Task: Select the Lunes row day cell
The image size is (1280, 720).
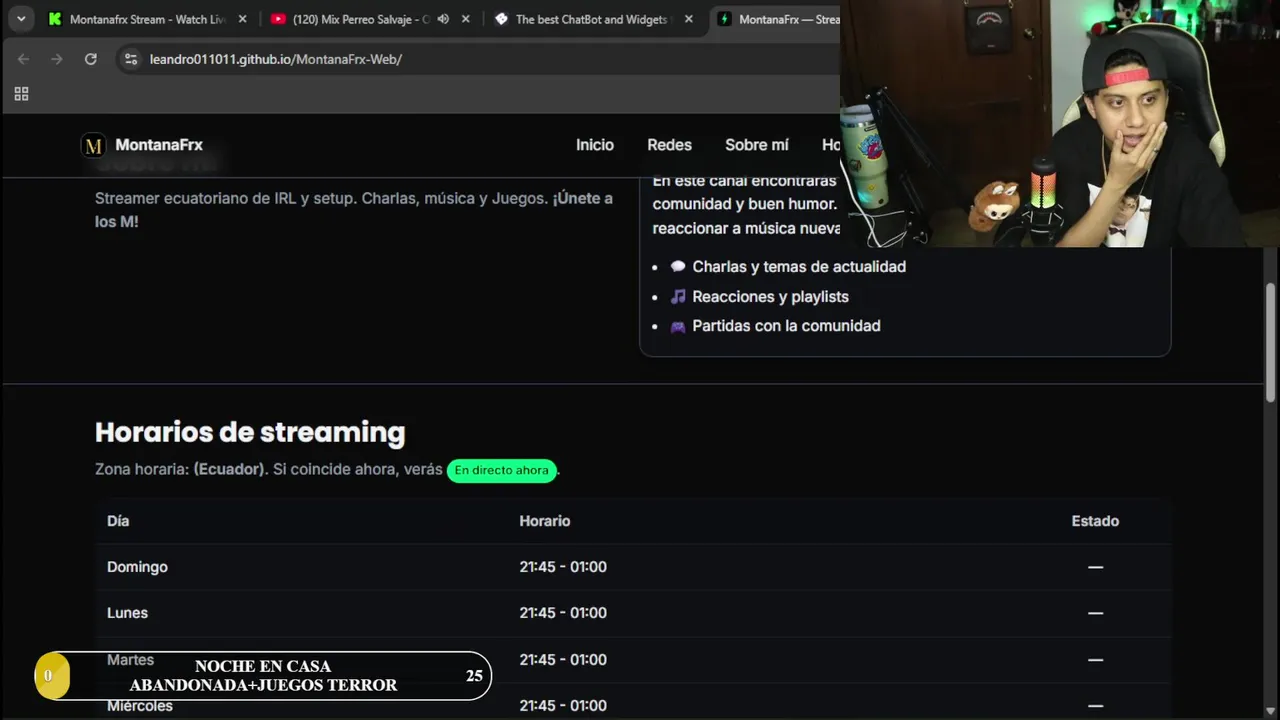Action: pyautogui.click(x=127, y=613)
